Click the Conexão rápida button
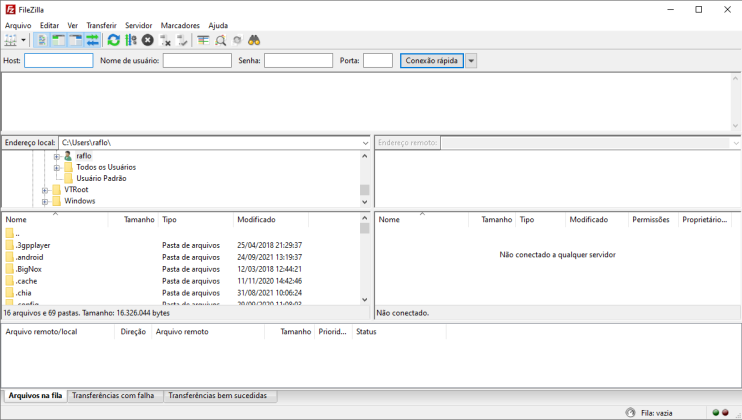This screenshot has height=420, width=742. coord(432,61)
